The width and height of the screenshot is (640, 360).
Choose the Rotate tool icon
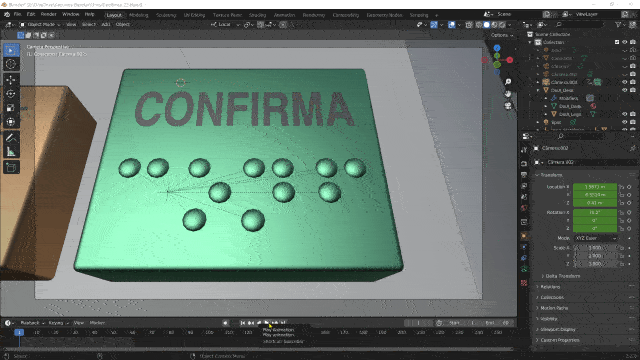pos(11,94)
